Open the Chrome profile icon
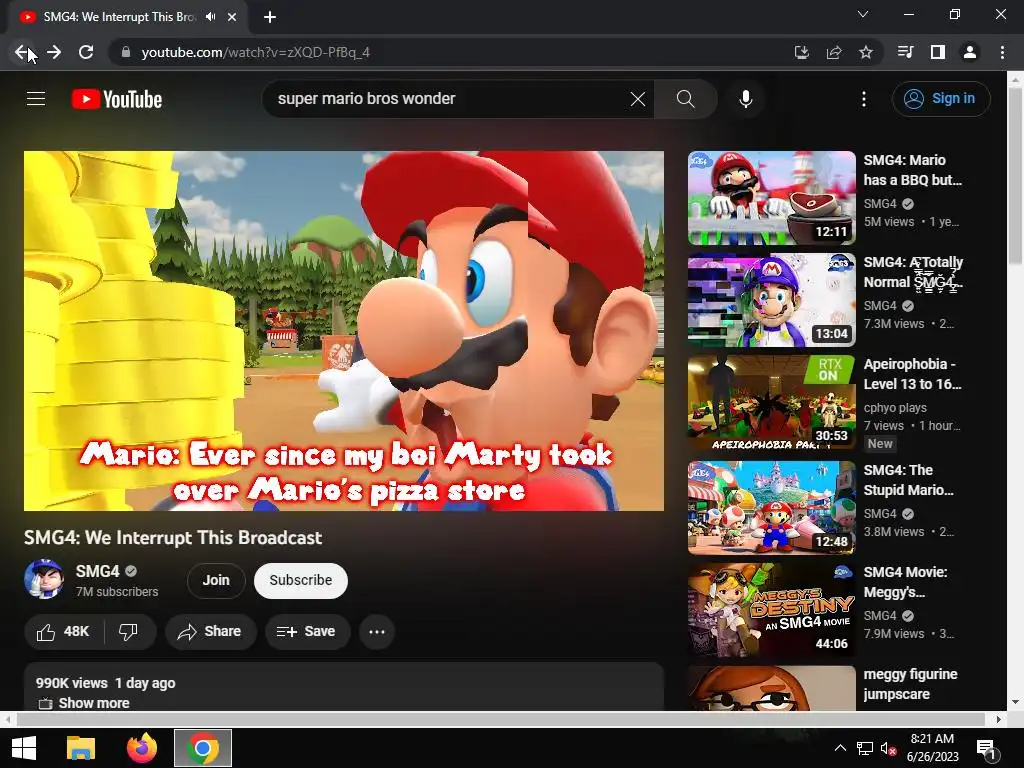 click(970, 52)
